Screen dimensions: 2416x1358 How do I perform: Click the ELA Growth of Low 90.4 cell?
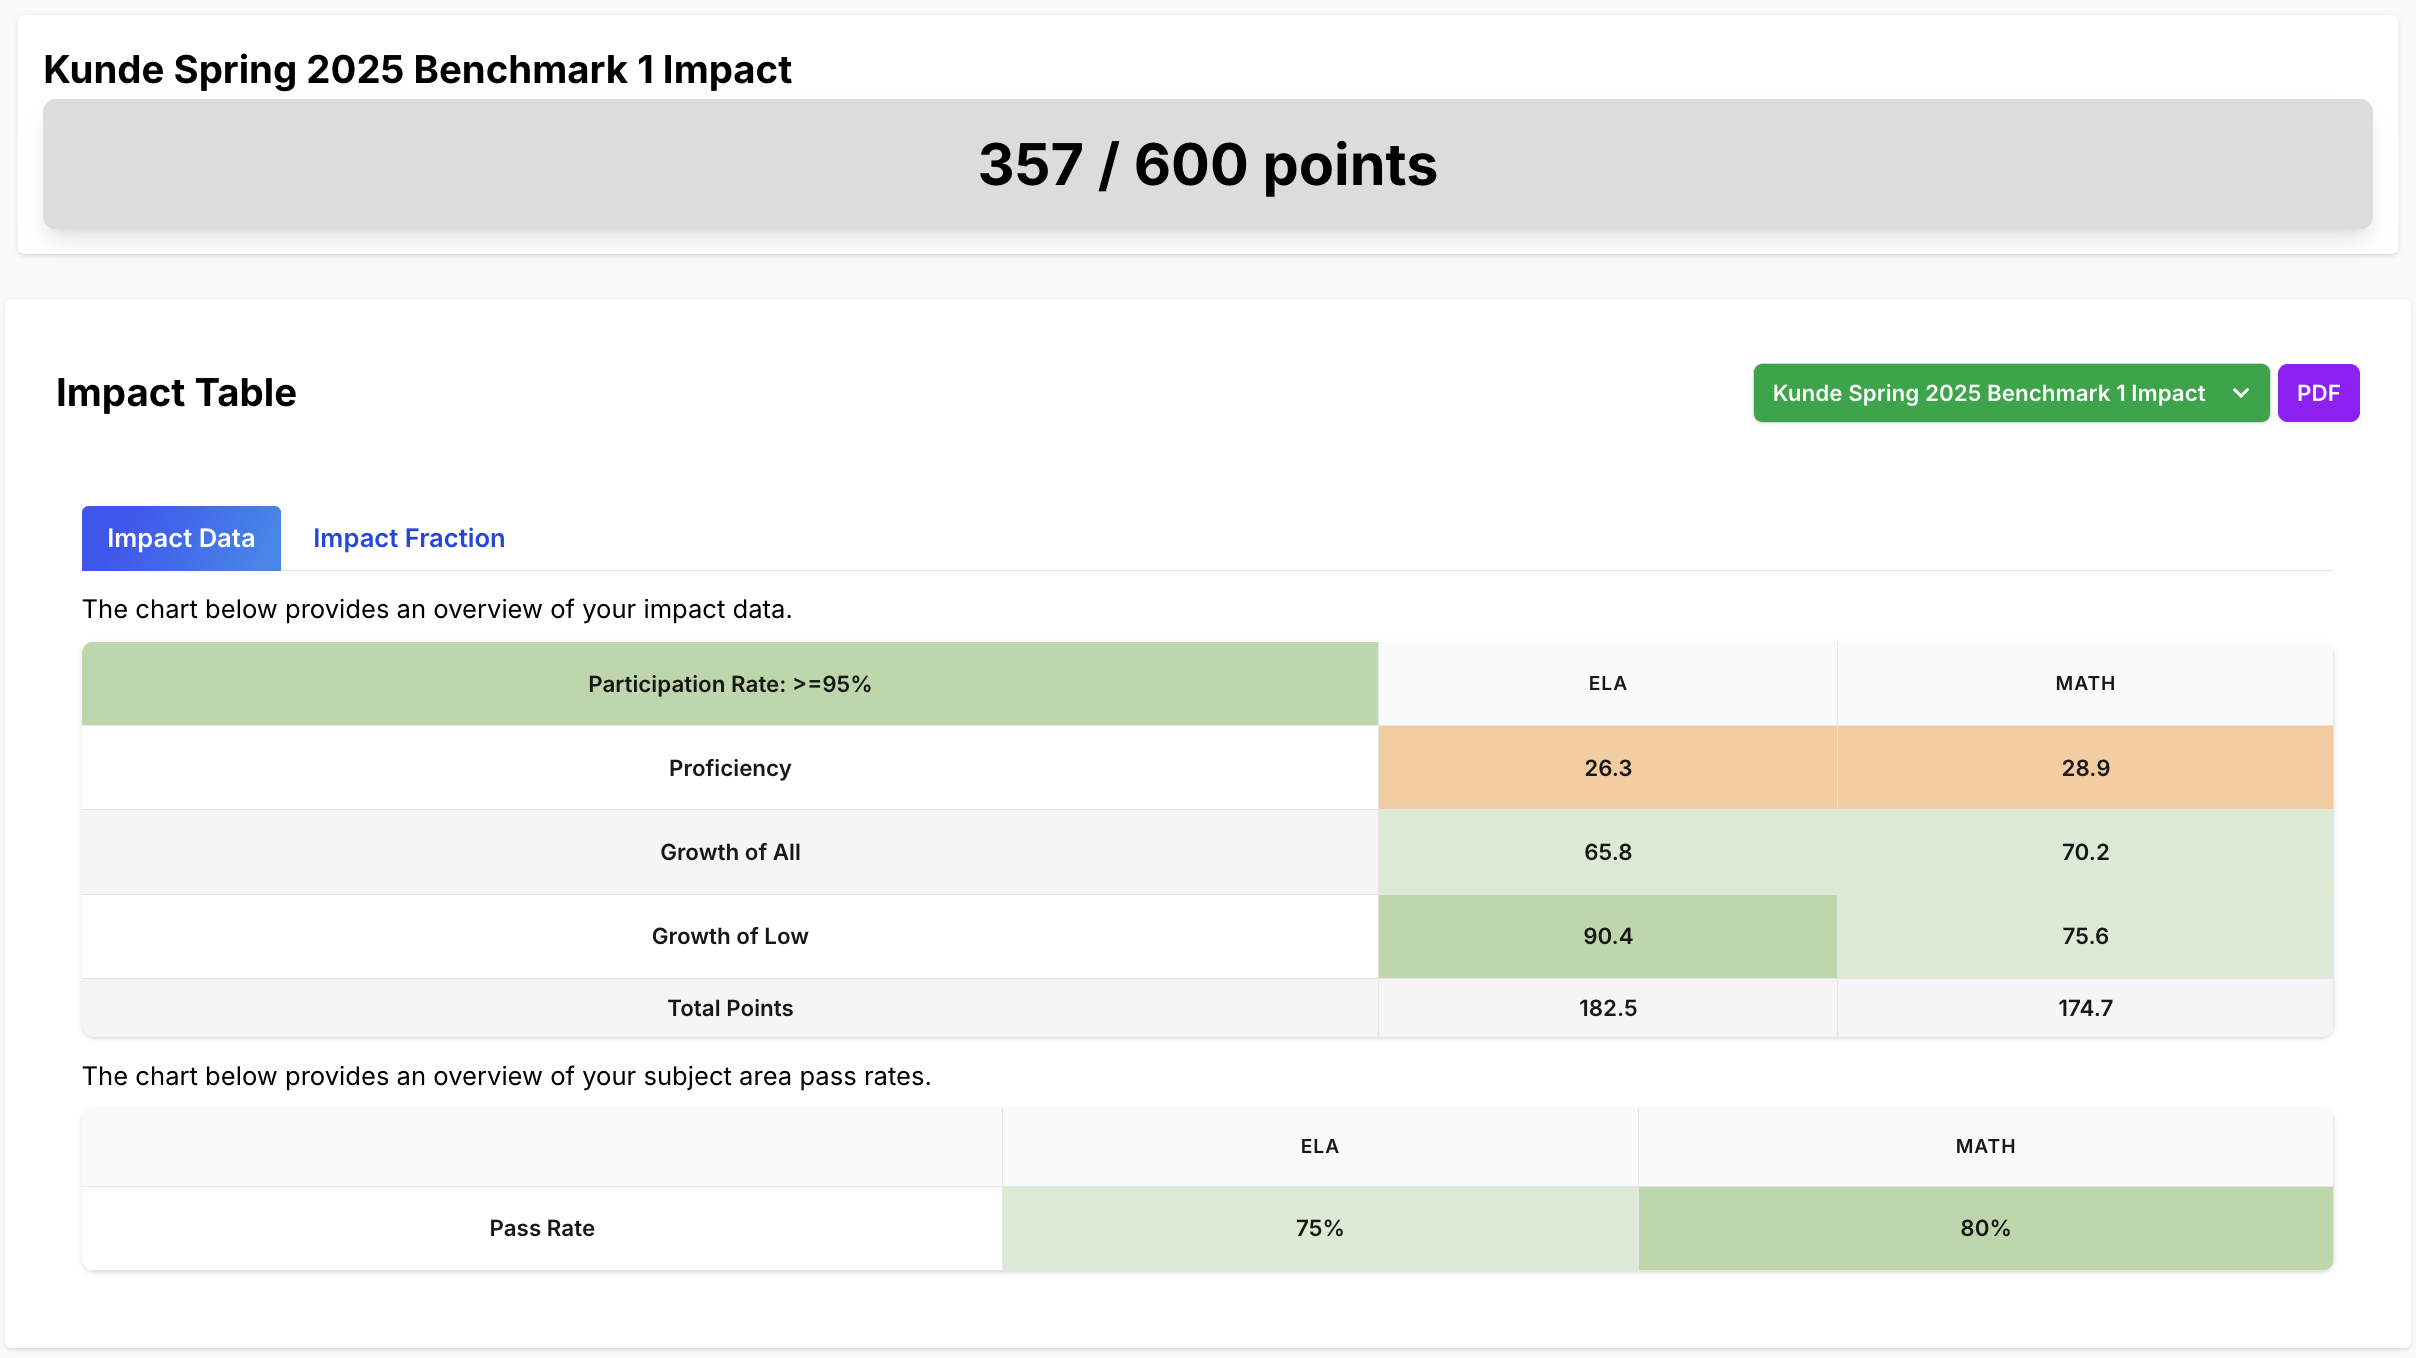1607,936
